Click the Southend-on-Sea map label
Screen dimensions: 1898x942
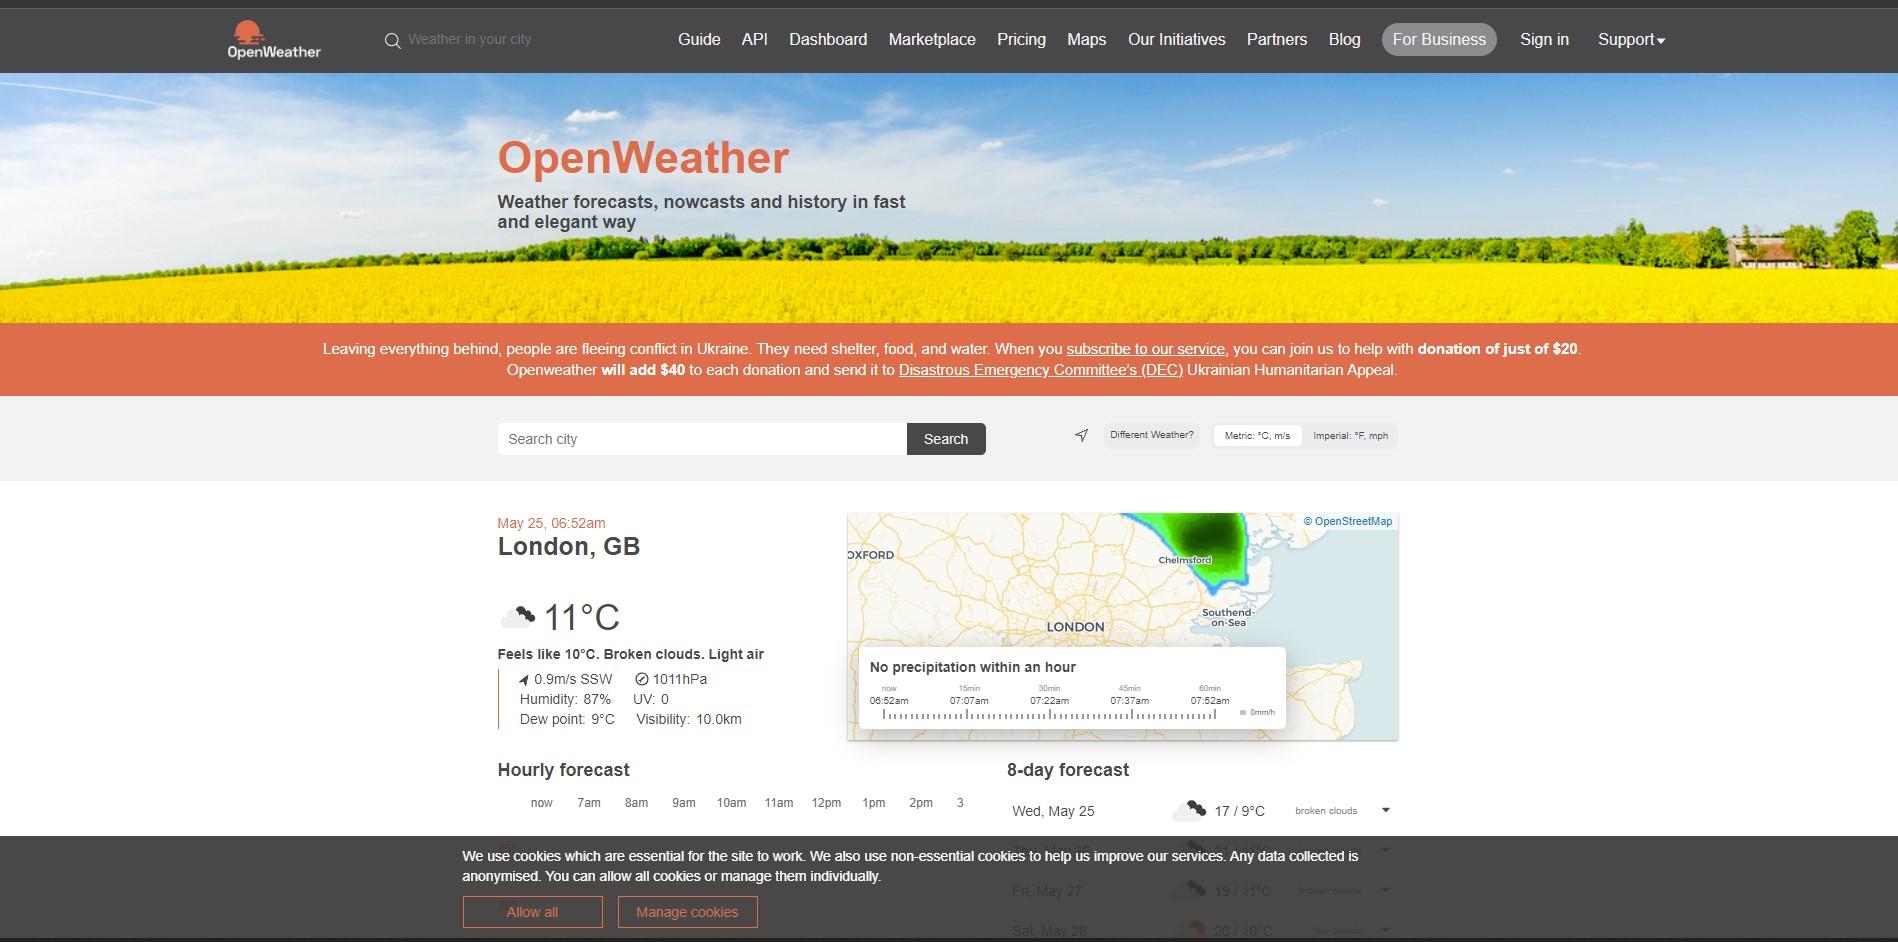tap(1227, 617)
